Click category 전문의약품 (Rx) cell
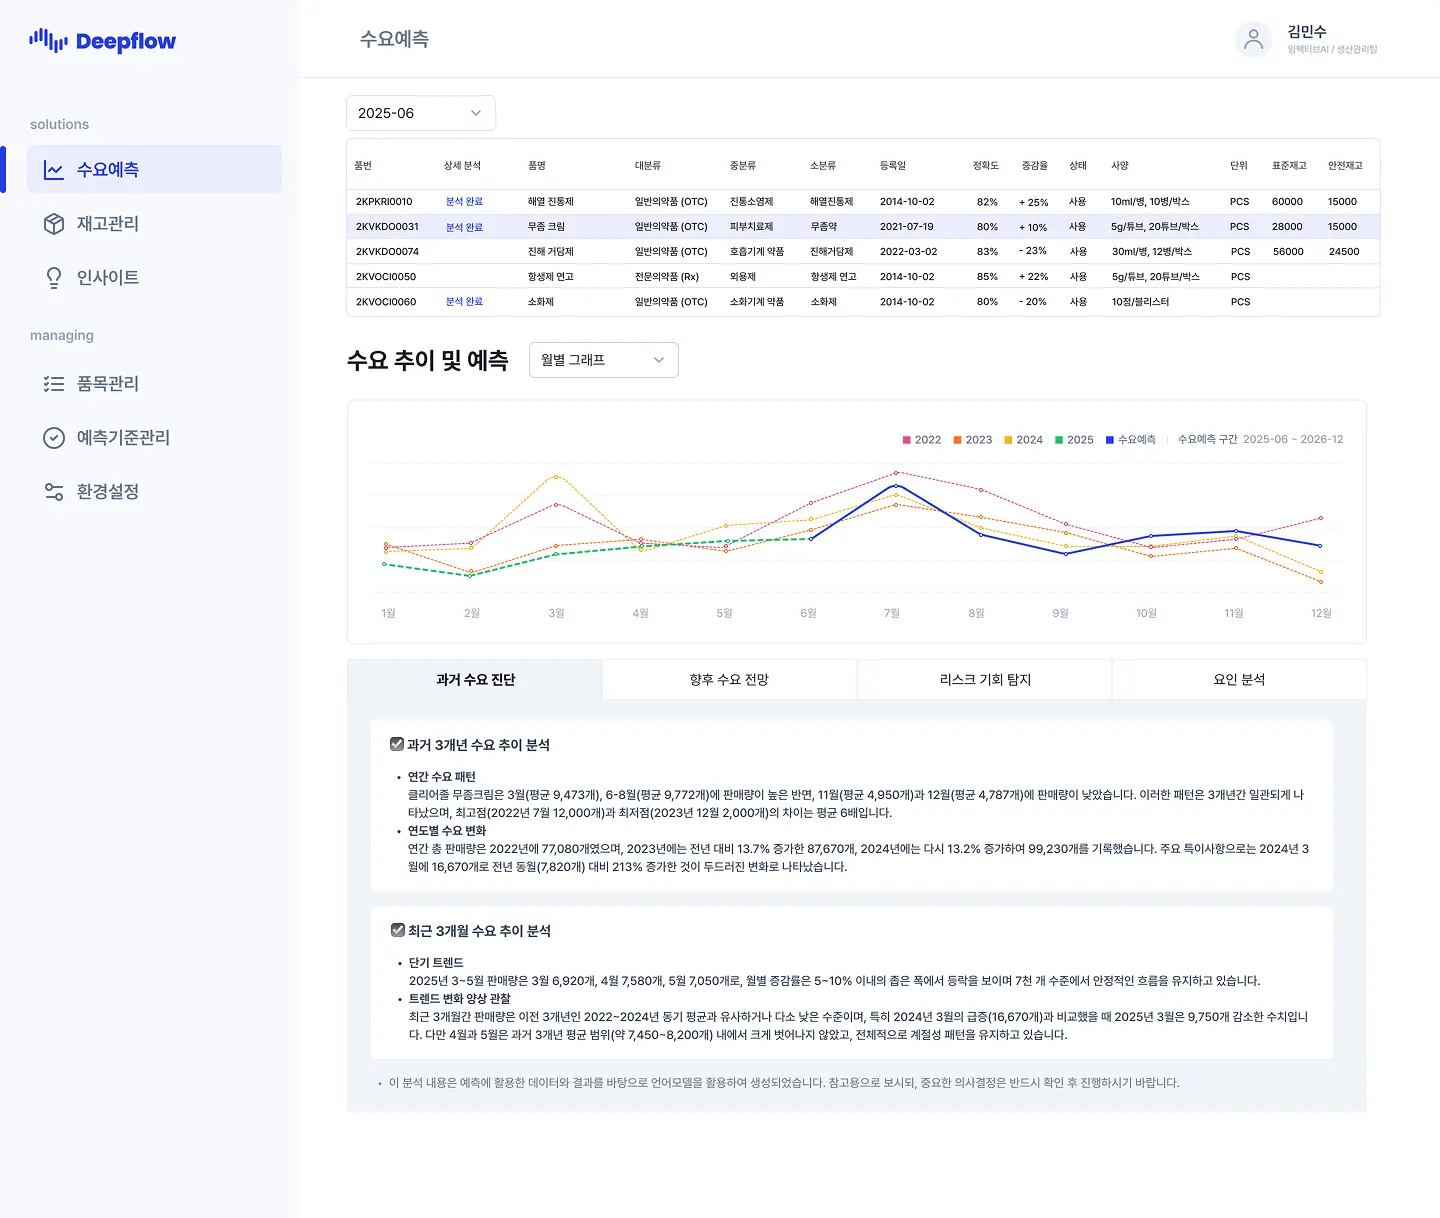The image size is (1440, 1218). coord(667,277)
